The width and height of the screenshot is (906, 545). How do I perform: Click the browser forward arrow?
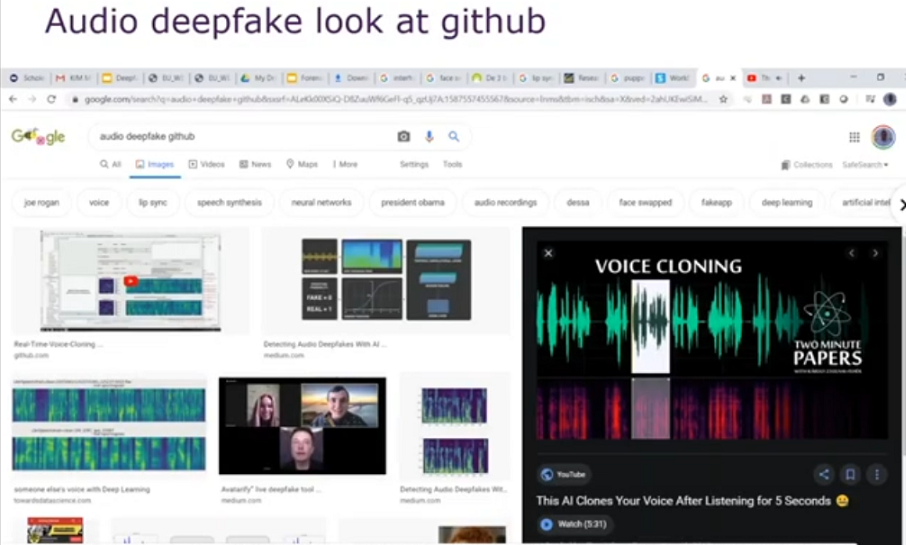click(x=32, y=99)
